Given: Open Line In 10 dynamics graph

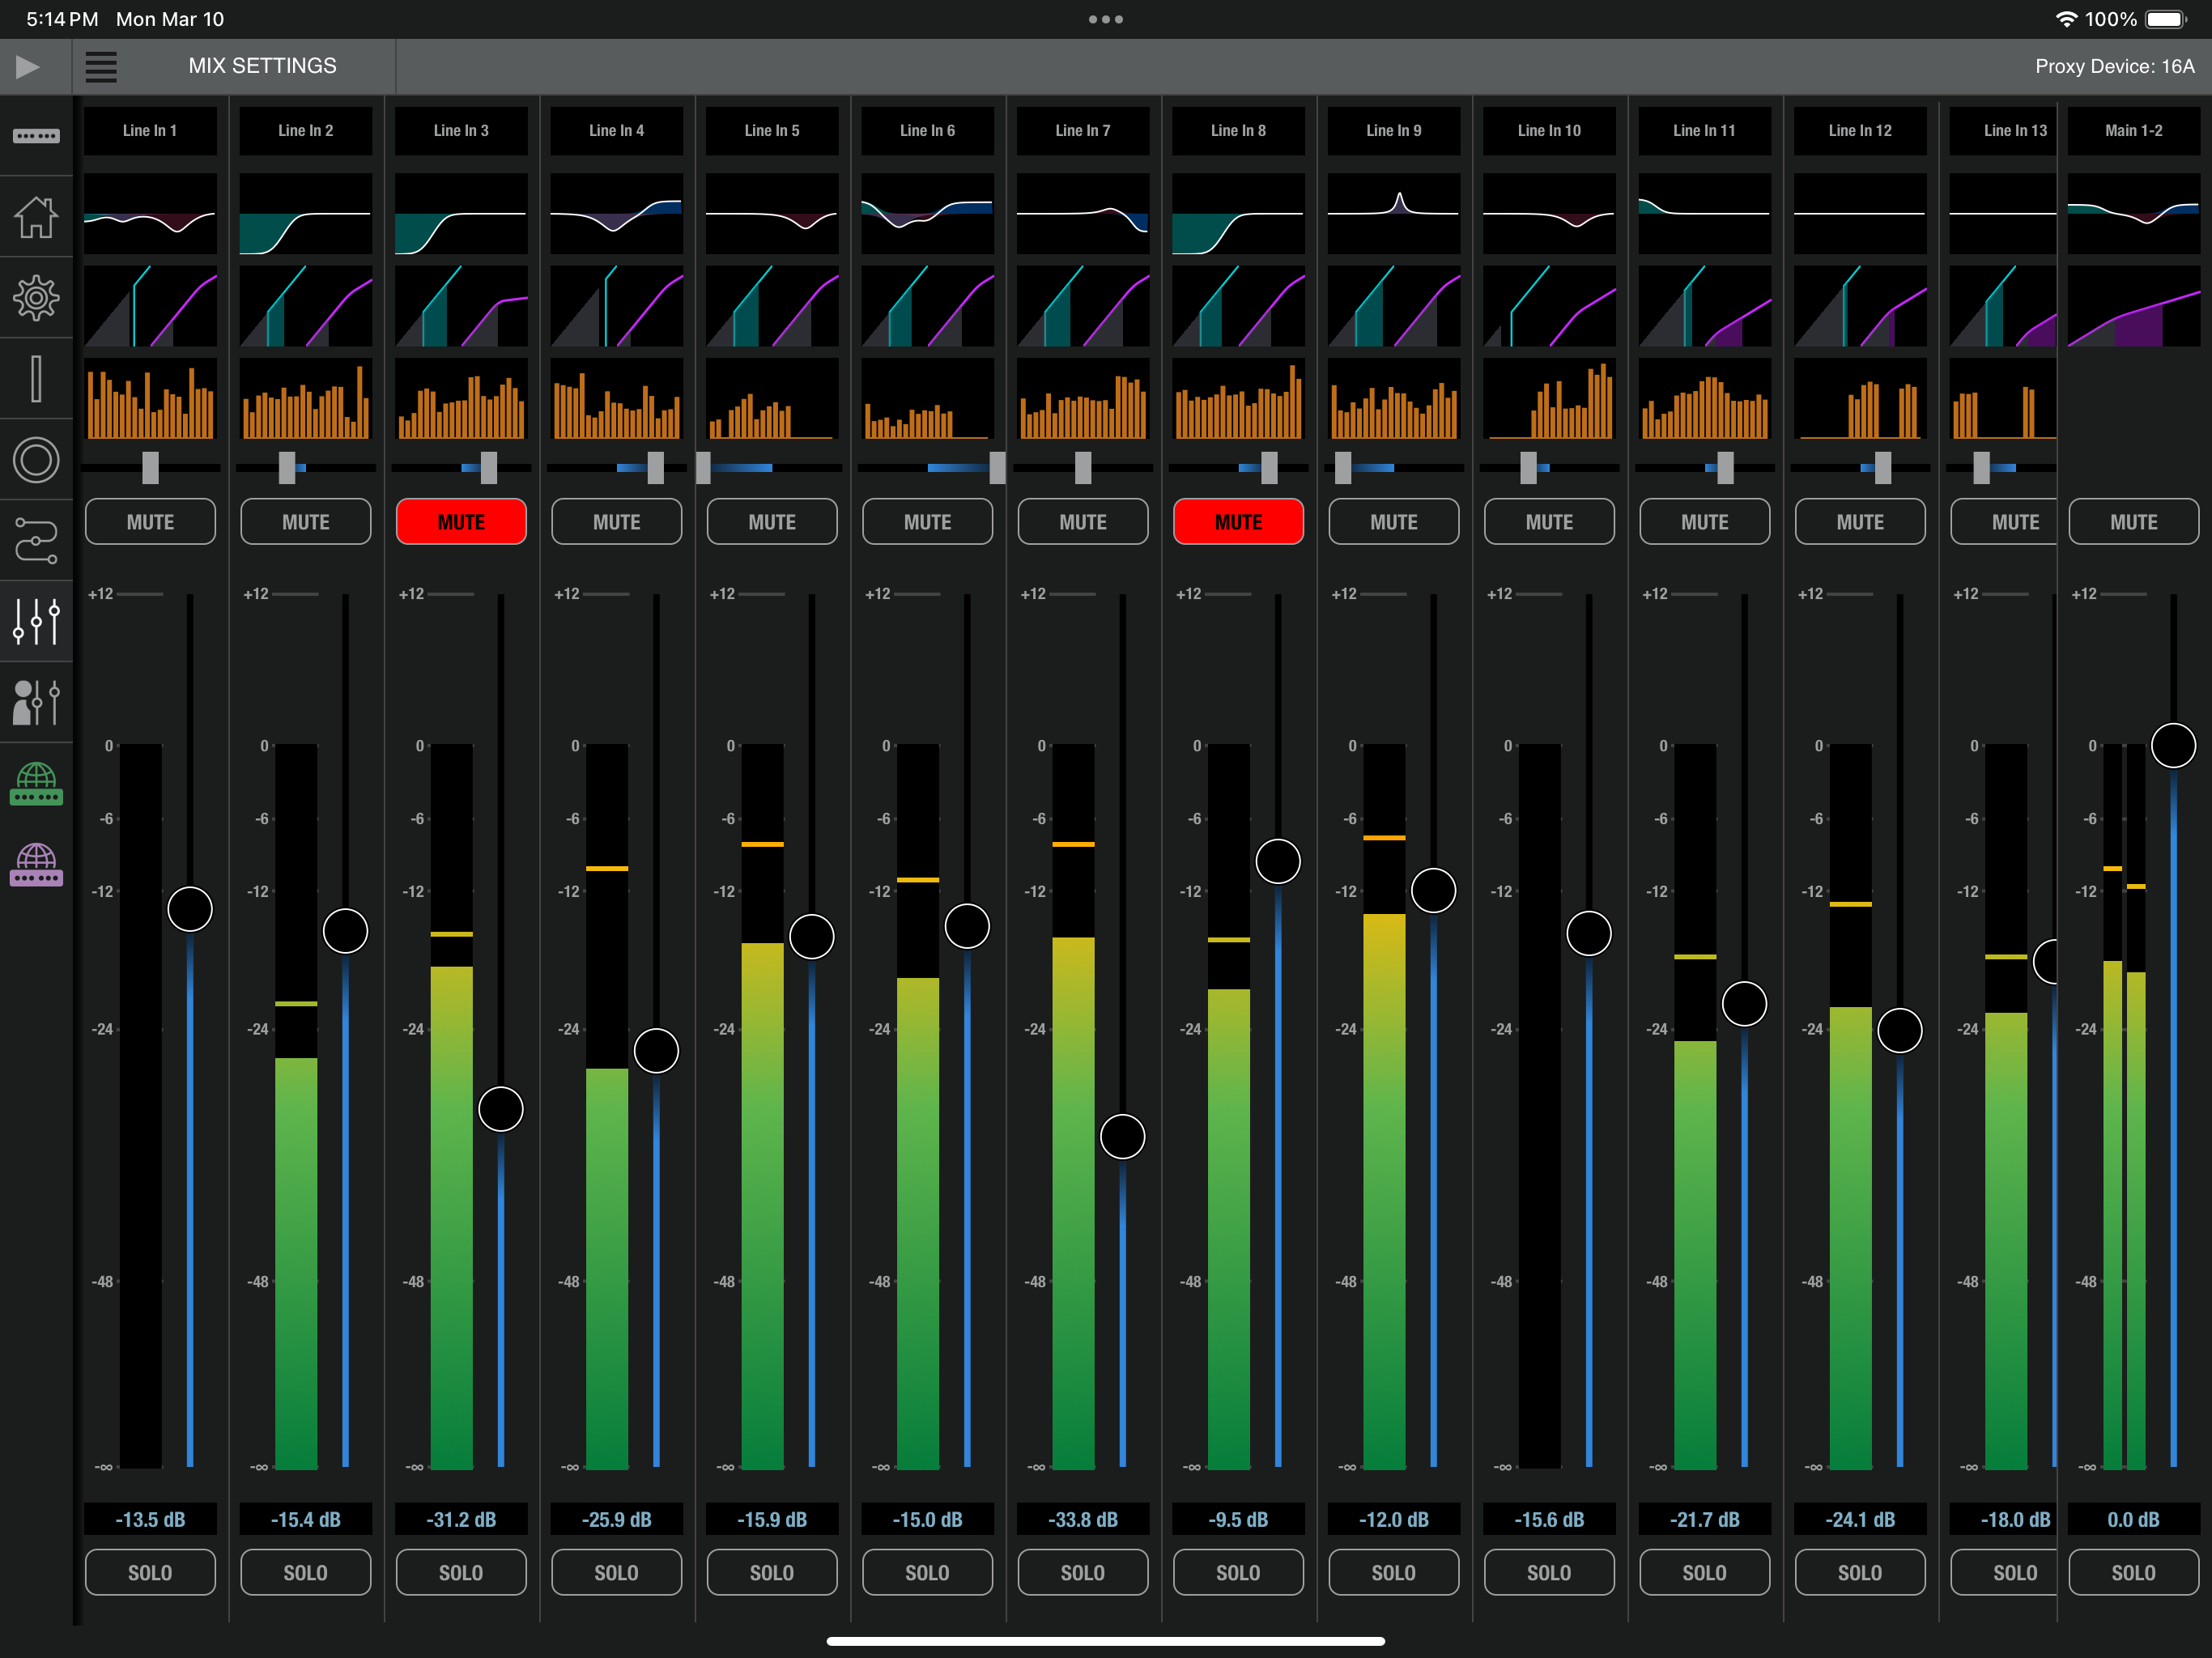Looking at the screenshot, I should tap(1549, 306).
